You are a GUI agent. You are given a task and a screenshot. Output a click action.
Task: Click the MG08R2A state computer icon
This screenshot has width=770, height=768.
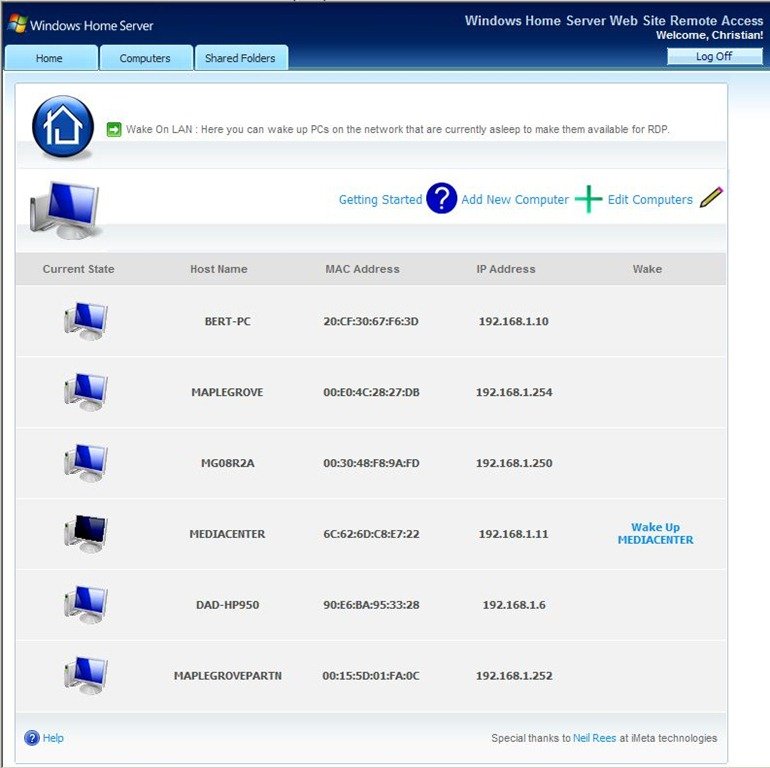coord(86,463)
